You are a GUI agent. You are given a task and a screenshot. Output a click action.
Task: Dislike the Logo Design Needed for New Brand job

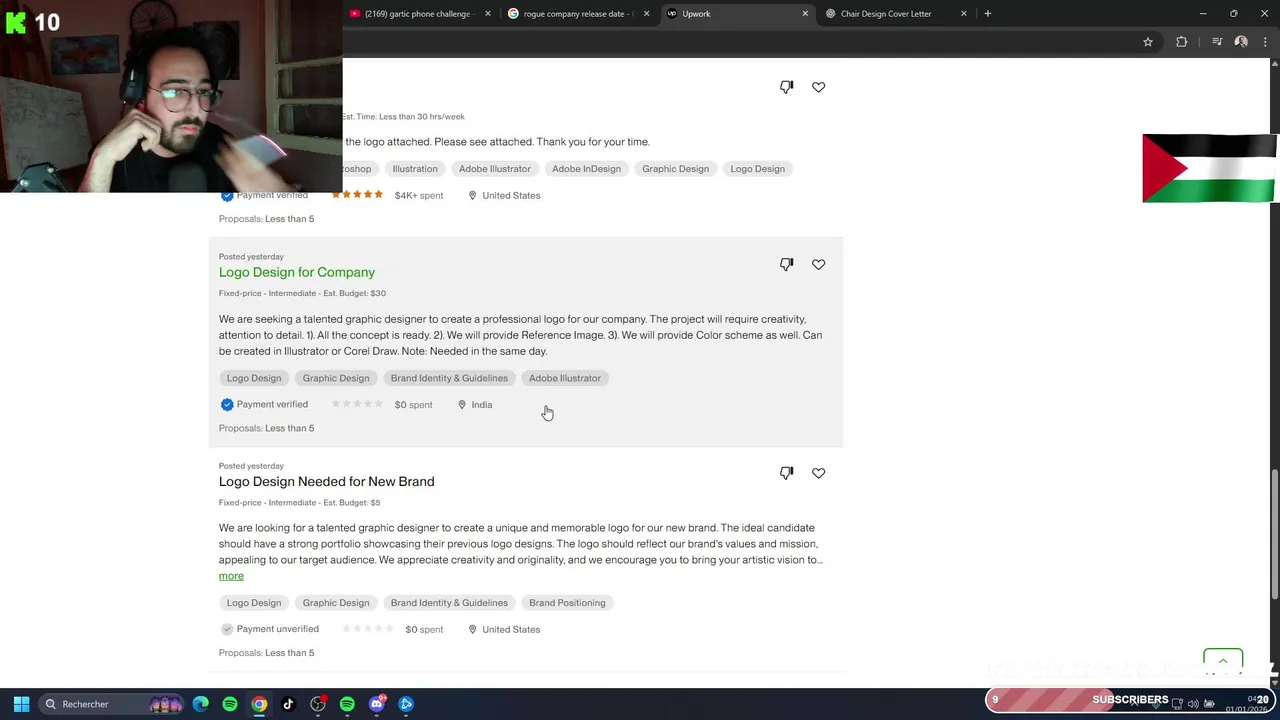pyautogui.click(x=787, y=473)
